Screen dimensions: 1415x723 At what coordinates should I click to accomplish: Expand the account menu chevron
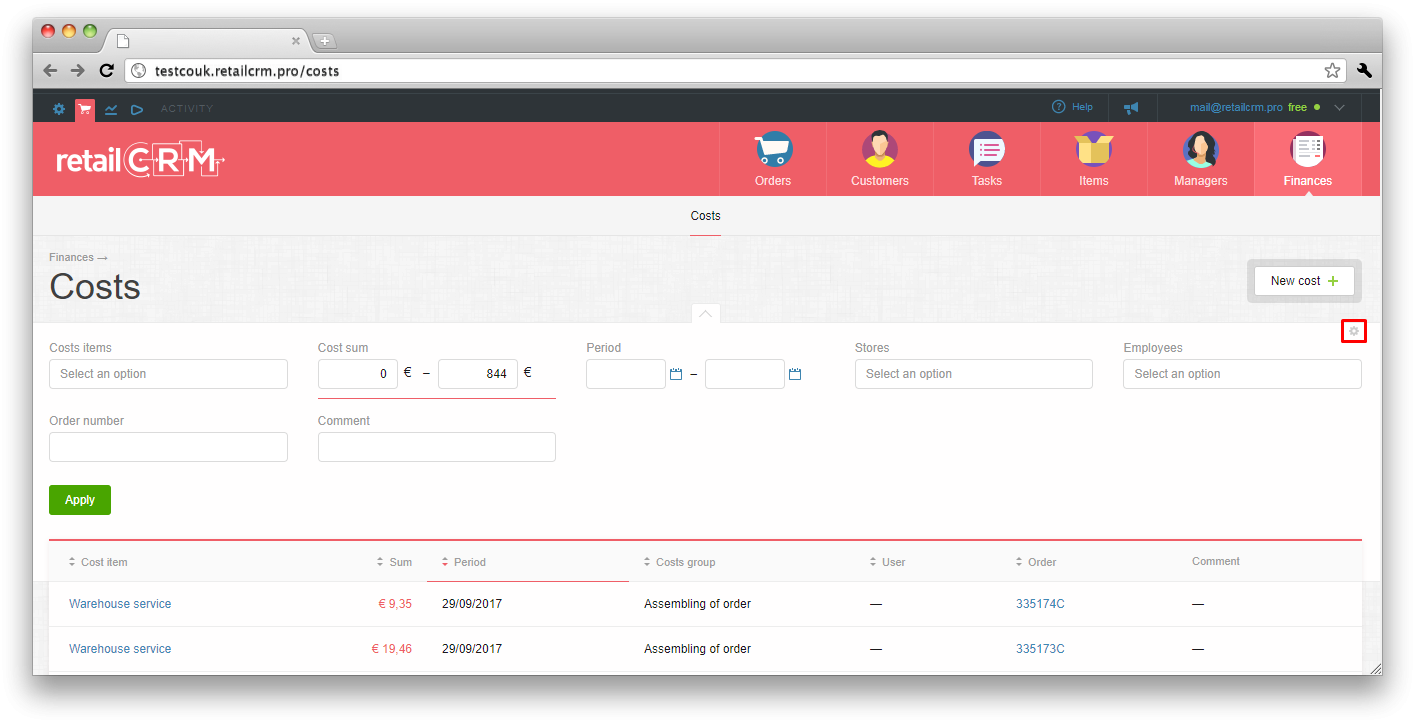(x=1340, y=107)
